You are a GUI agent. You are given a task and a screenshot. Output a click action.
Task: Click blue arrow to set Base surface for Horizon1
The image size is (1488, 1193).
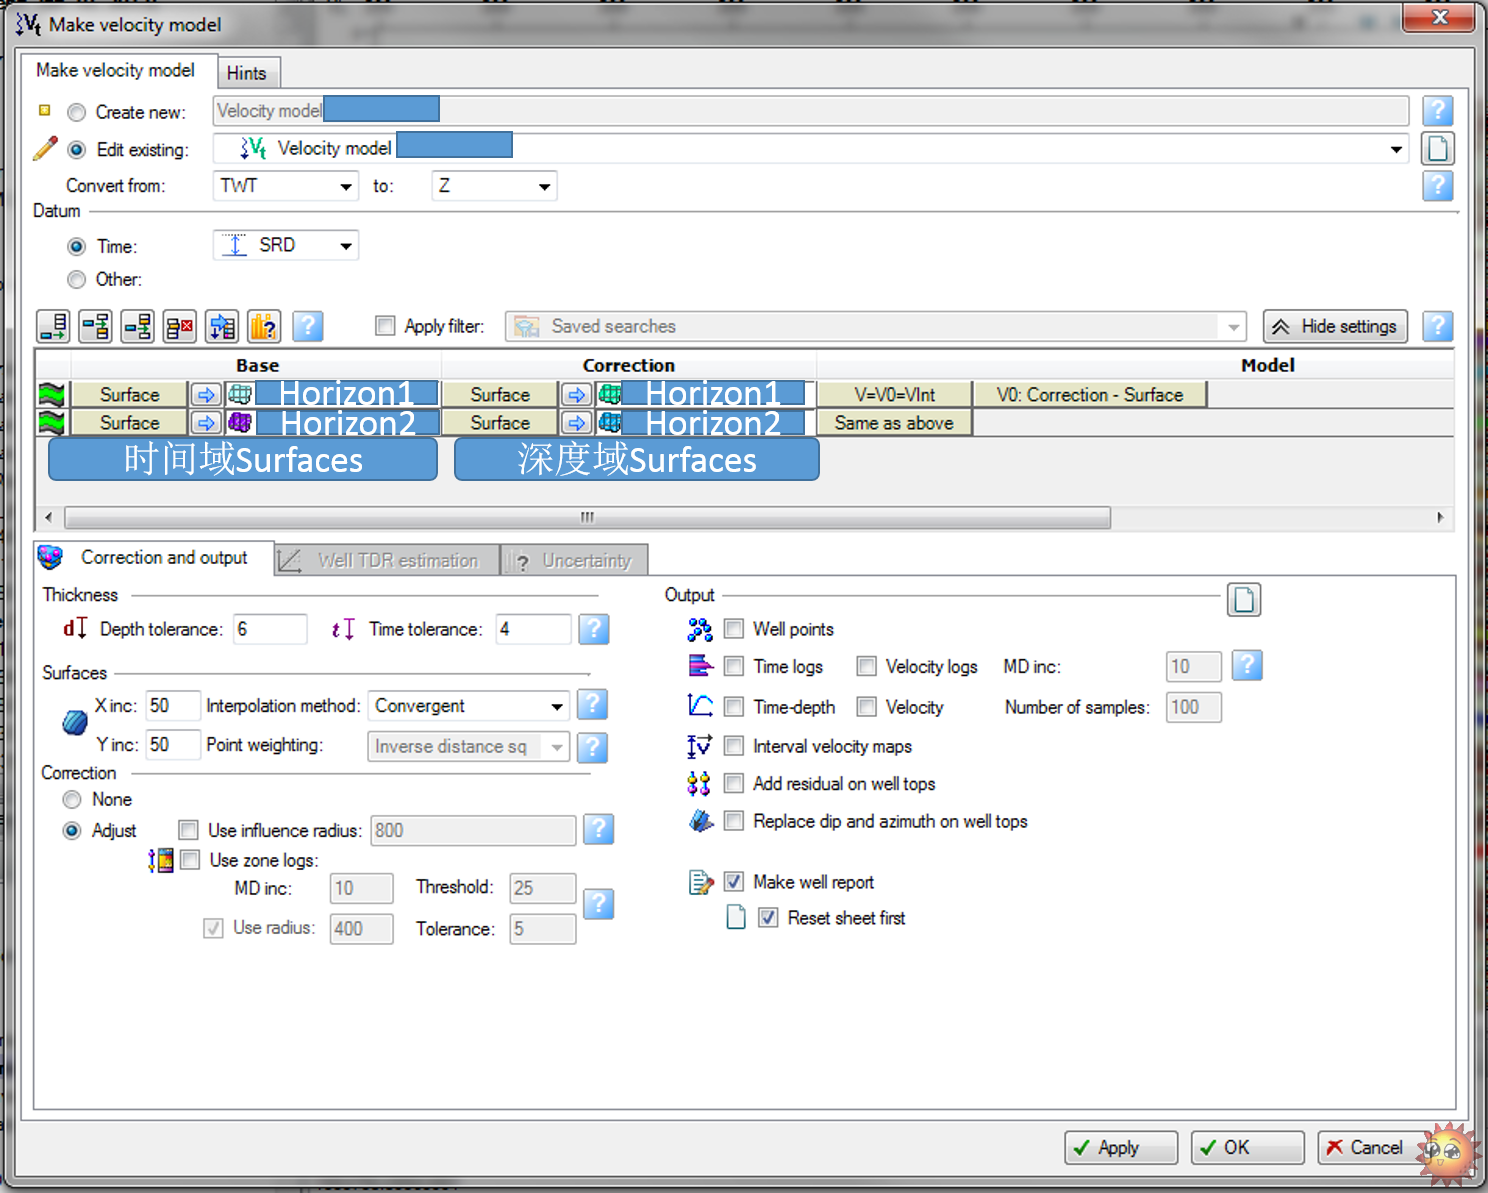(x=205, y=394)
